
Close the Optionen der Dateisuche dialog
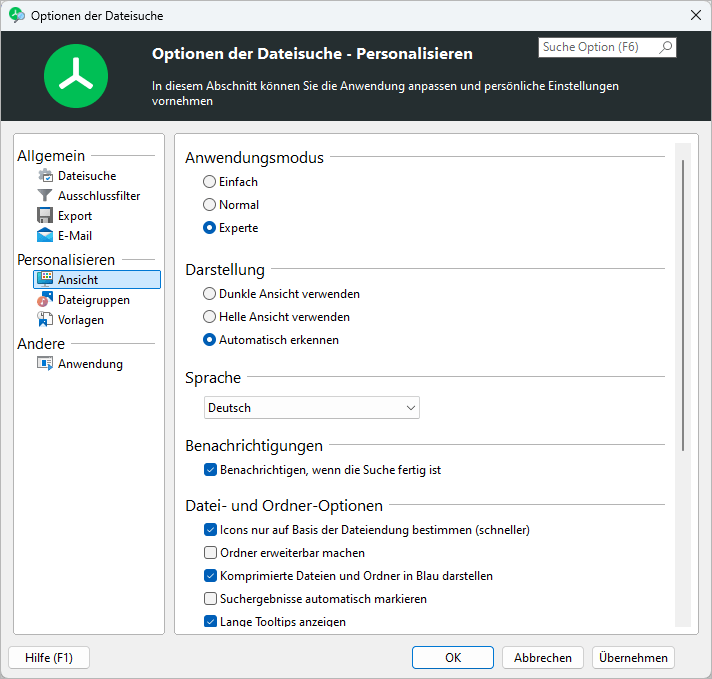(x=696, y=15)
